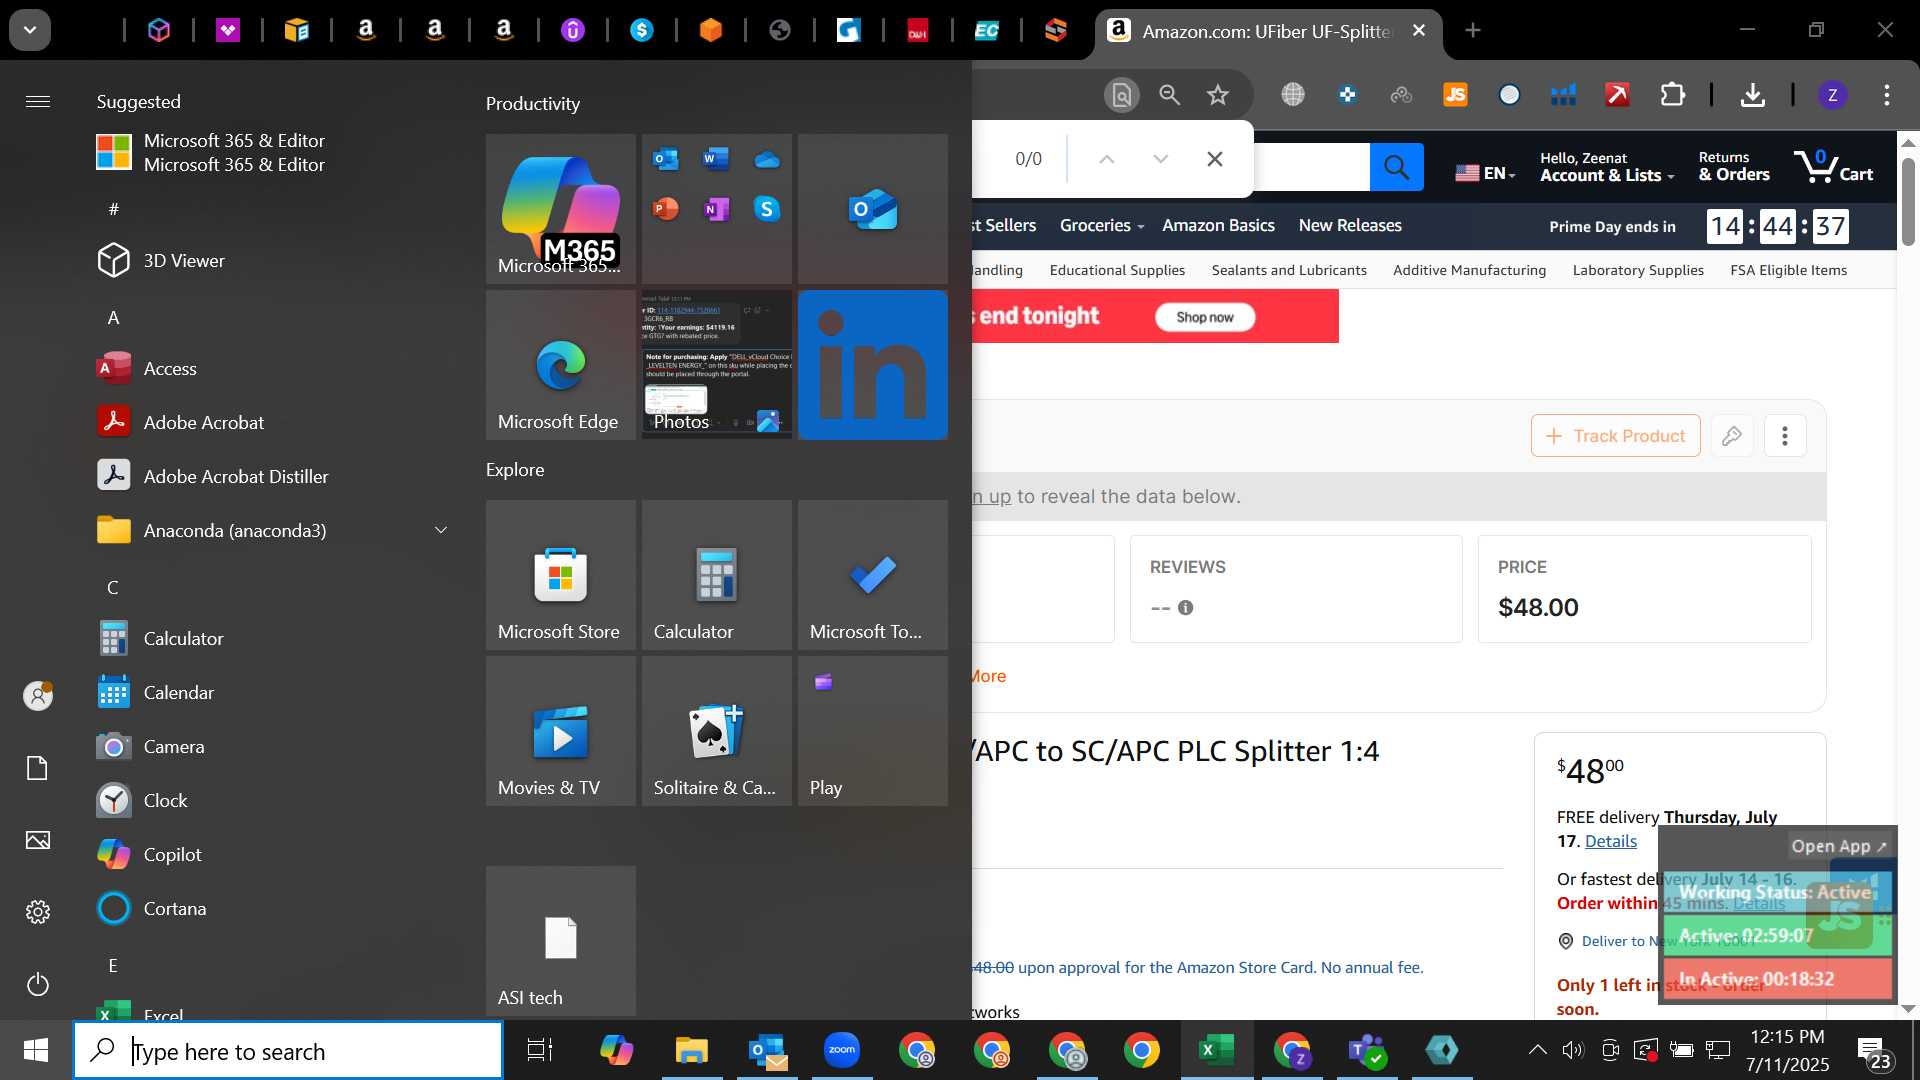Open Calendar from the app list
This screenshot has width=1920, height=1080.
click(270, 692)
